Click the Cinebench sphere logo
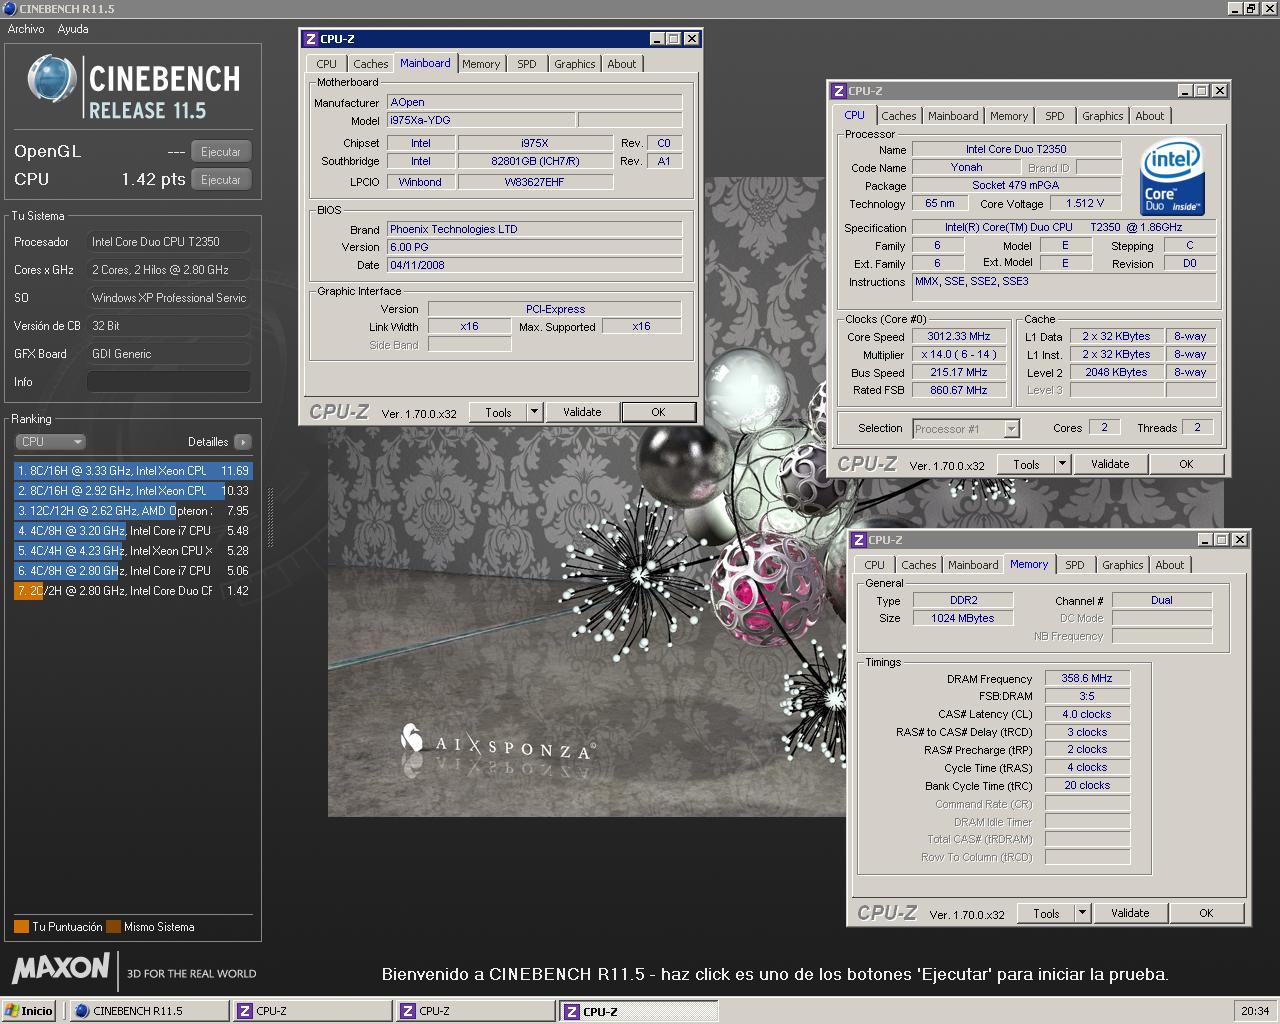This screenshot has width=1280, height=1024. coord(52,79)
